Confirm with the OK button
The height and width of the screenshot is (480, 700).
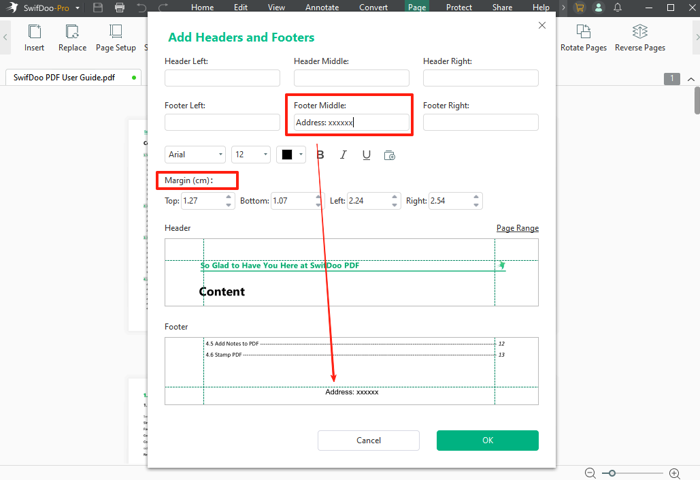point(488,440)
